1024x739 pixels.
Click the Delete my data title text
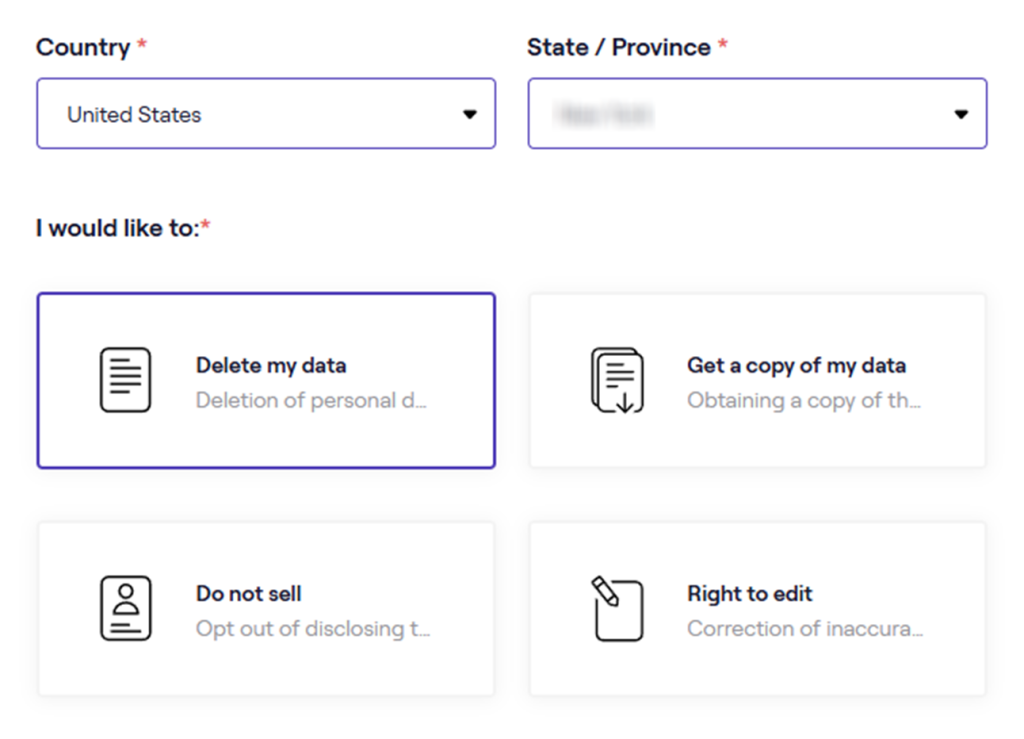click(271, 365)
